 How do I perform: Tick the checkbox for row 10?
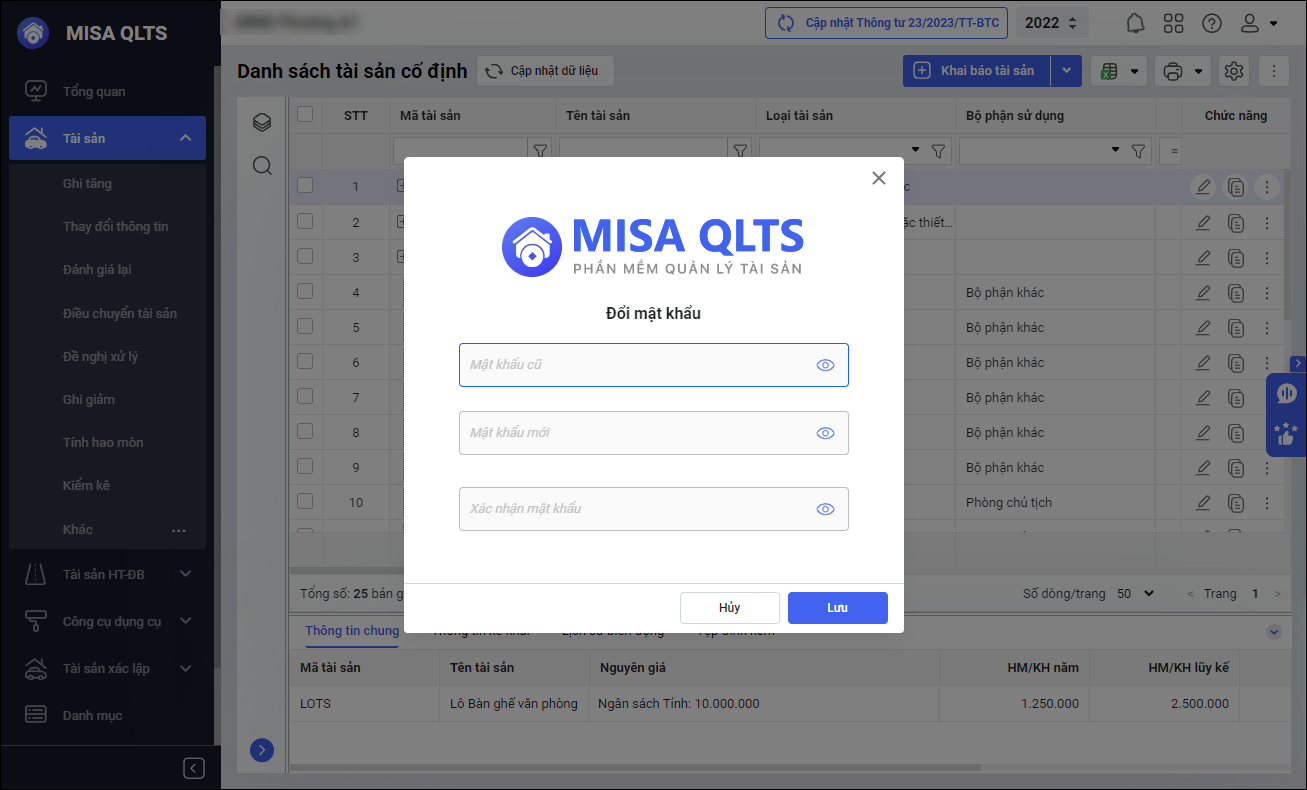(305, 502)
